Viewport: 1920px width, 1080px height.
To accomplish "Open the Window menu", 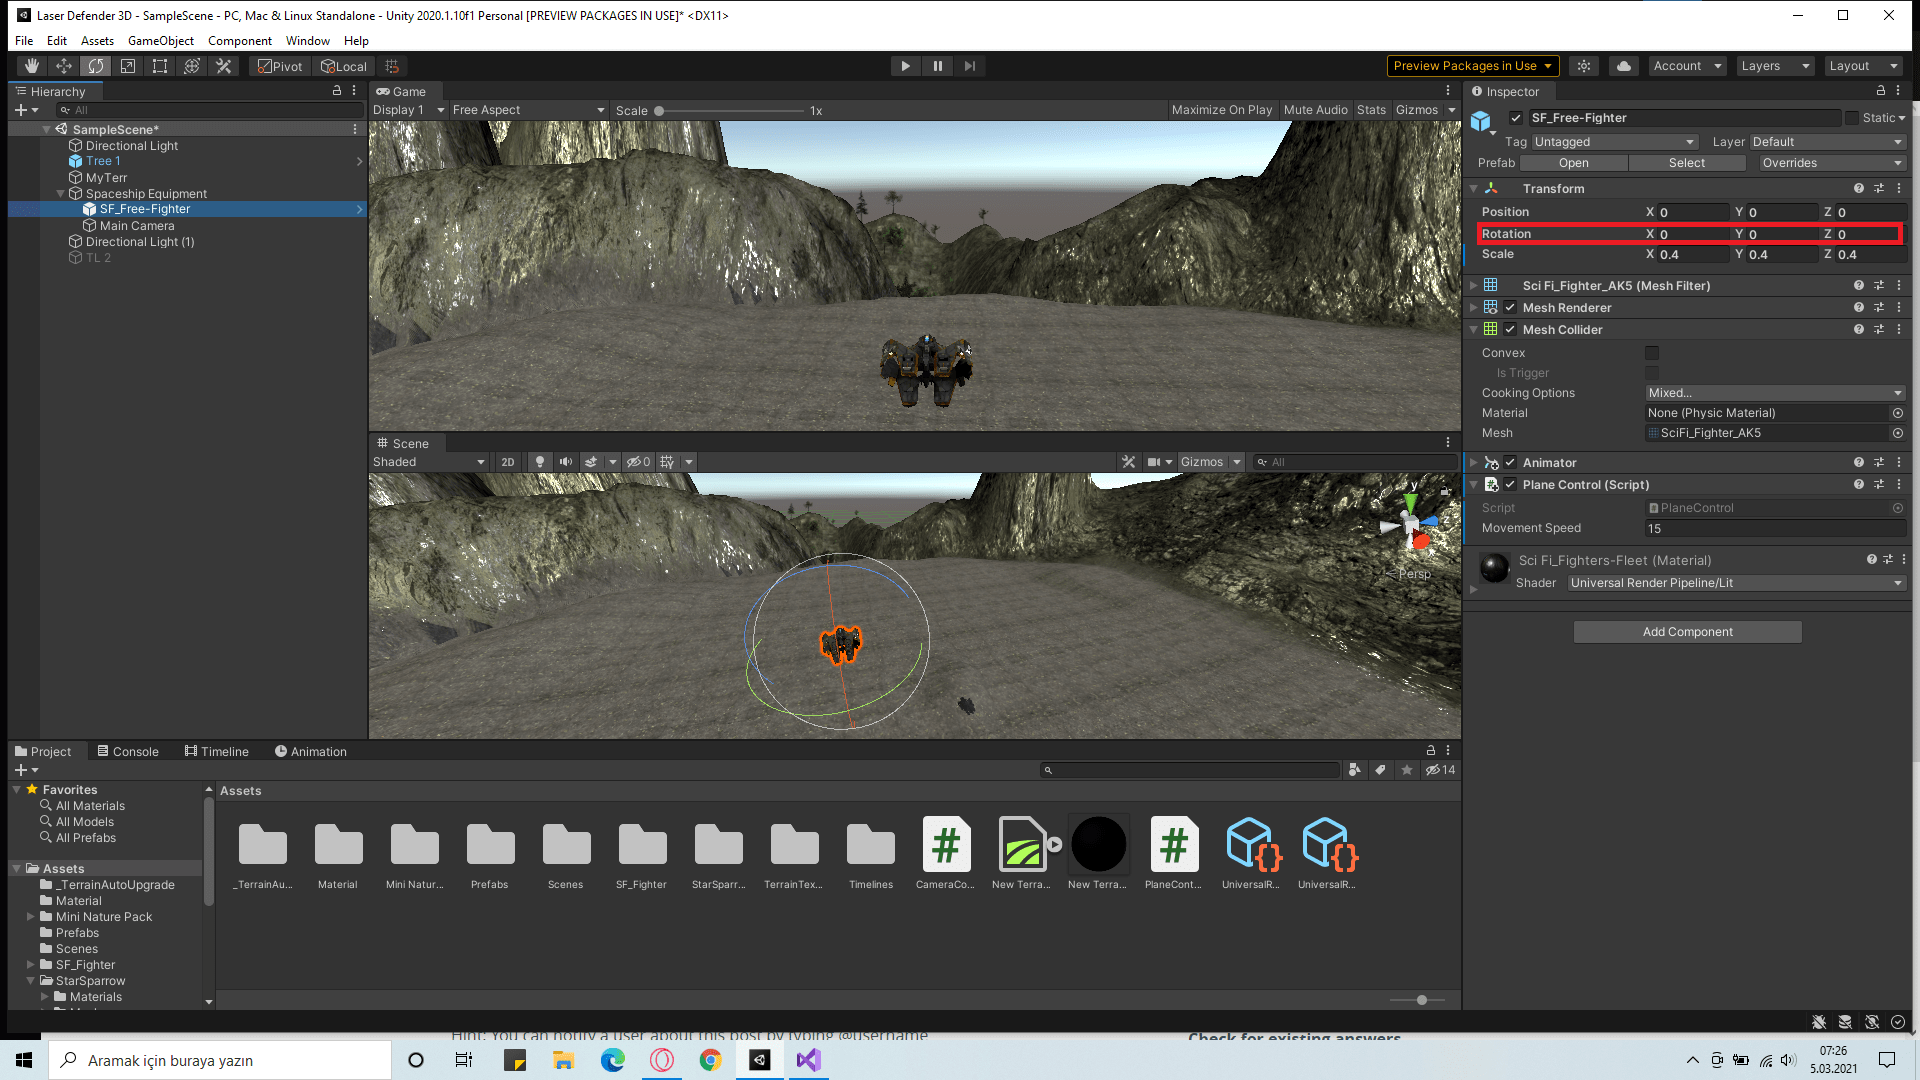I will point(307,41).
